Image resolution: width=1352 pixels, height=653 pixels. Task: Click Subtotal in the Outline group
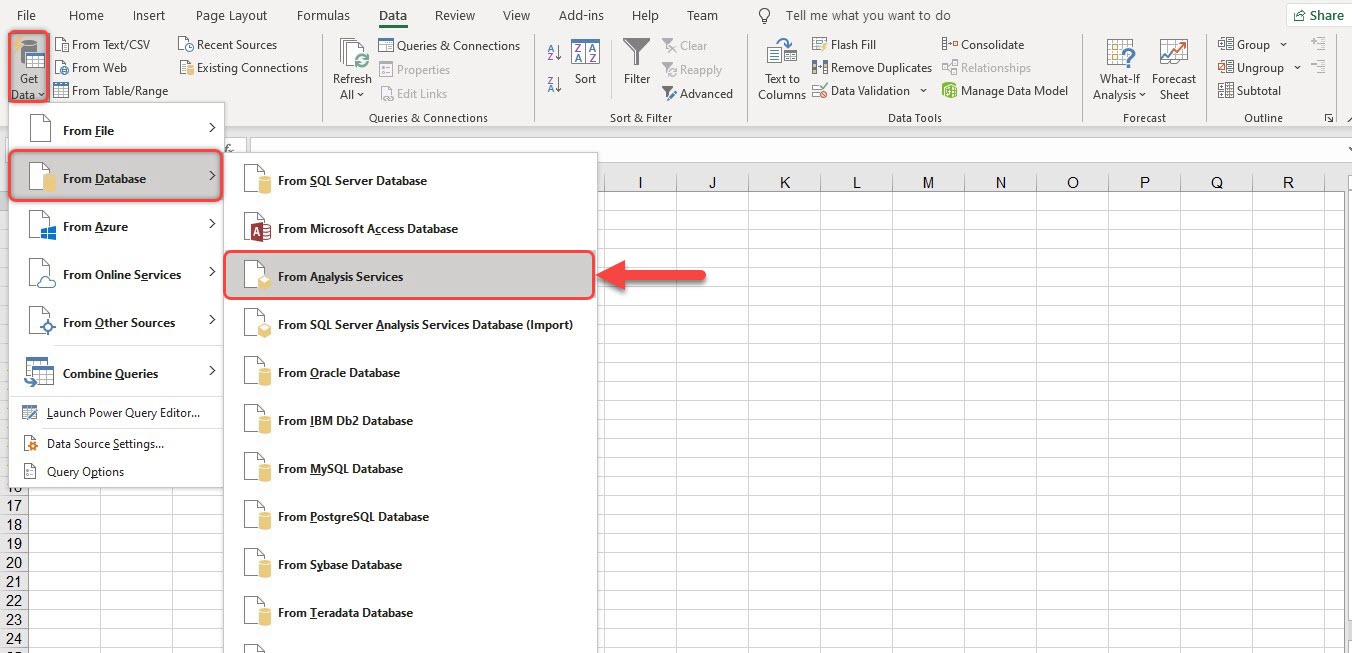click(x=1250, y=90)
